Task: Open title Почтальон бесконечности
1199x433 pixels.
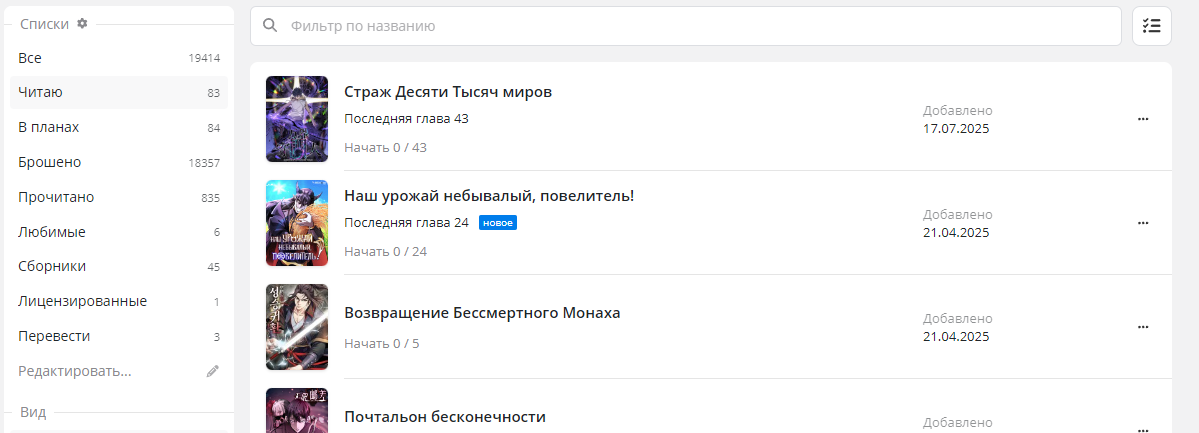Action: [445, 417]
